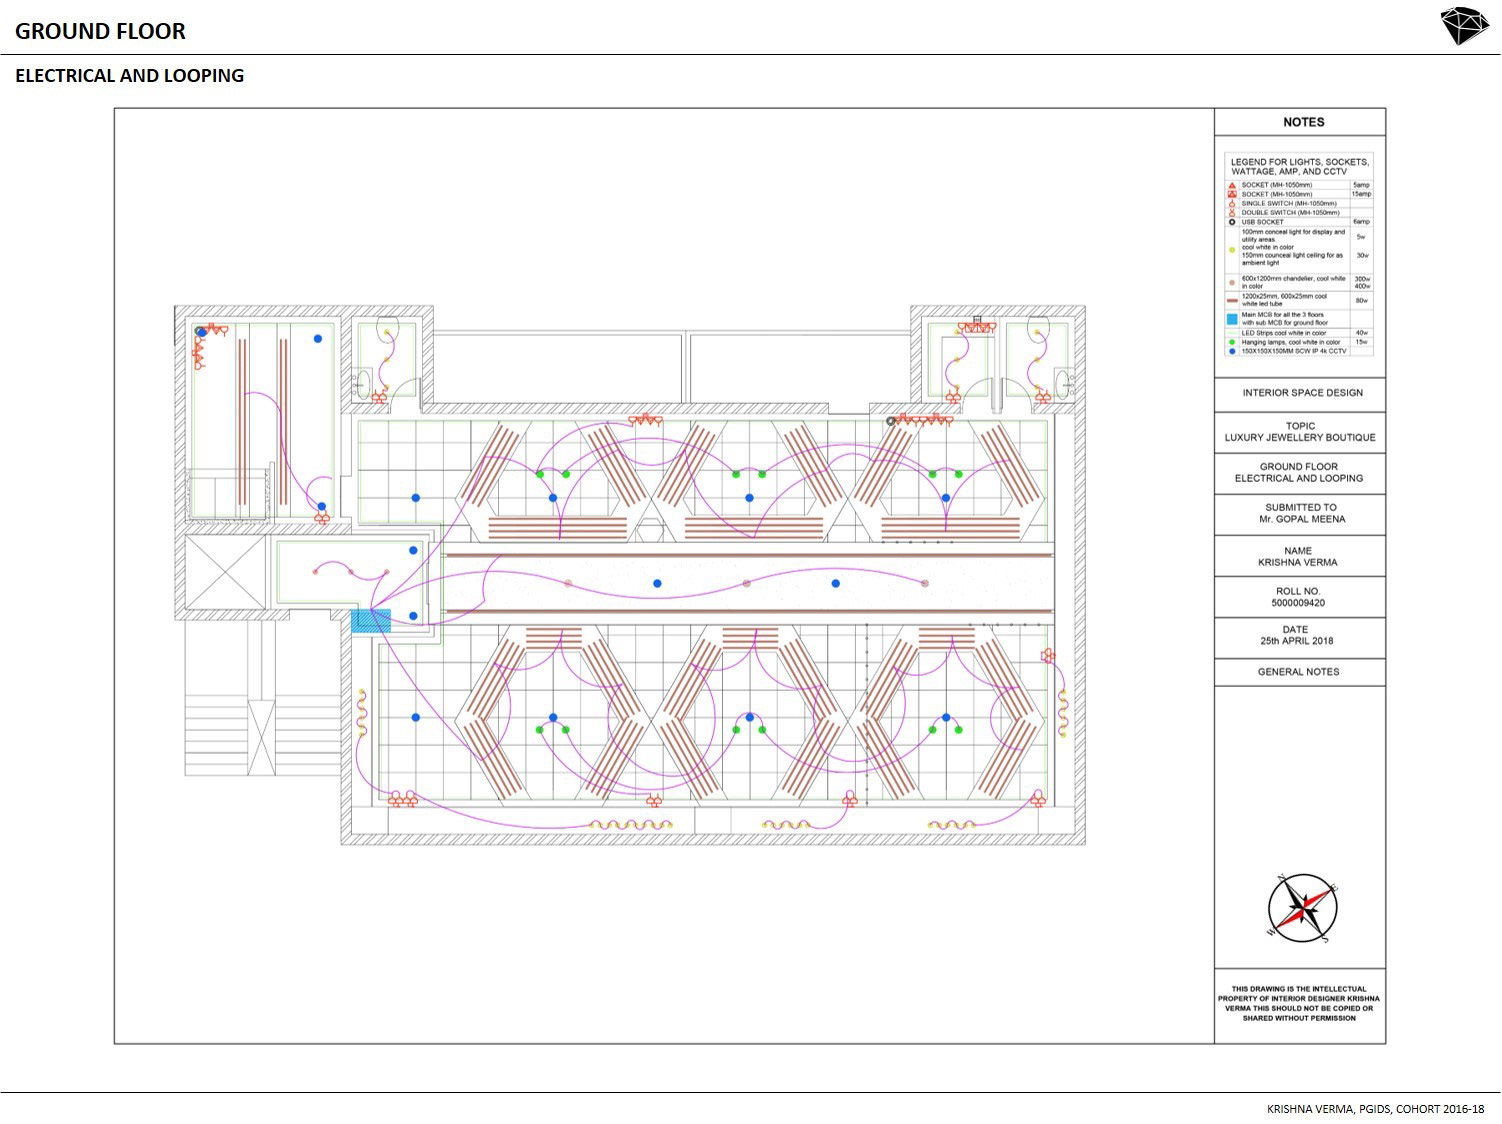Click the diamond logo in the top-right corner
The image size is (1502, 1124).
tap(1463, 27)
